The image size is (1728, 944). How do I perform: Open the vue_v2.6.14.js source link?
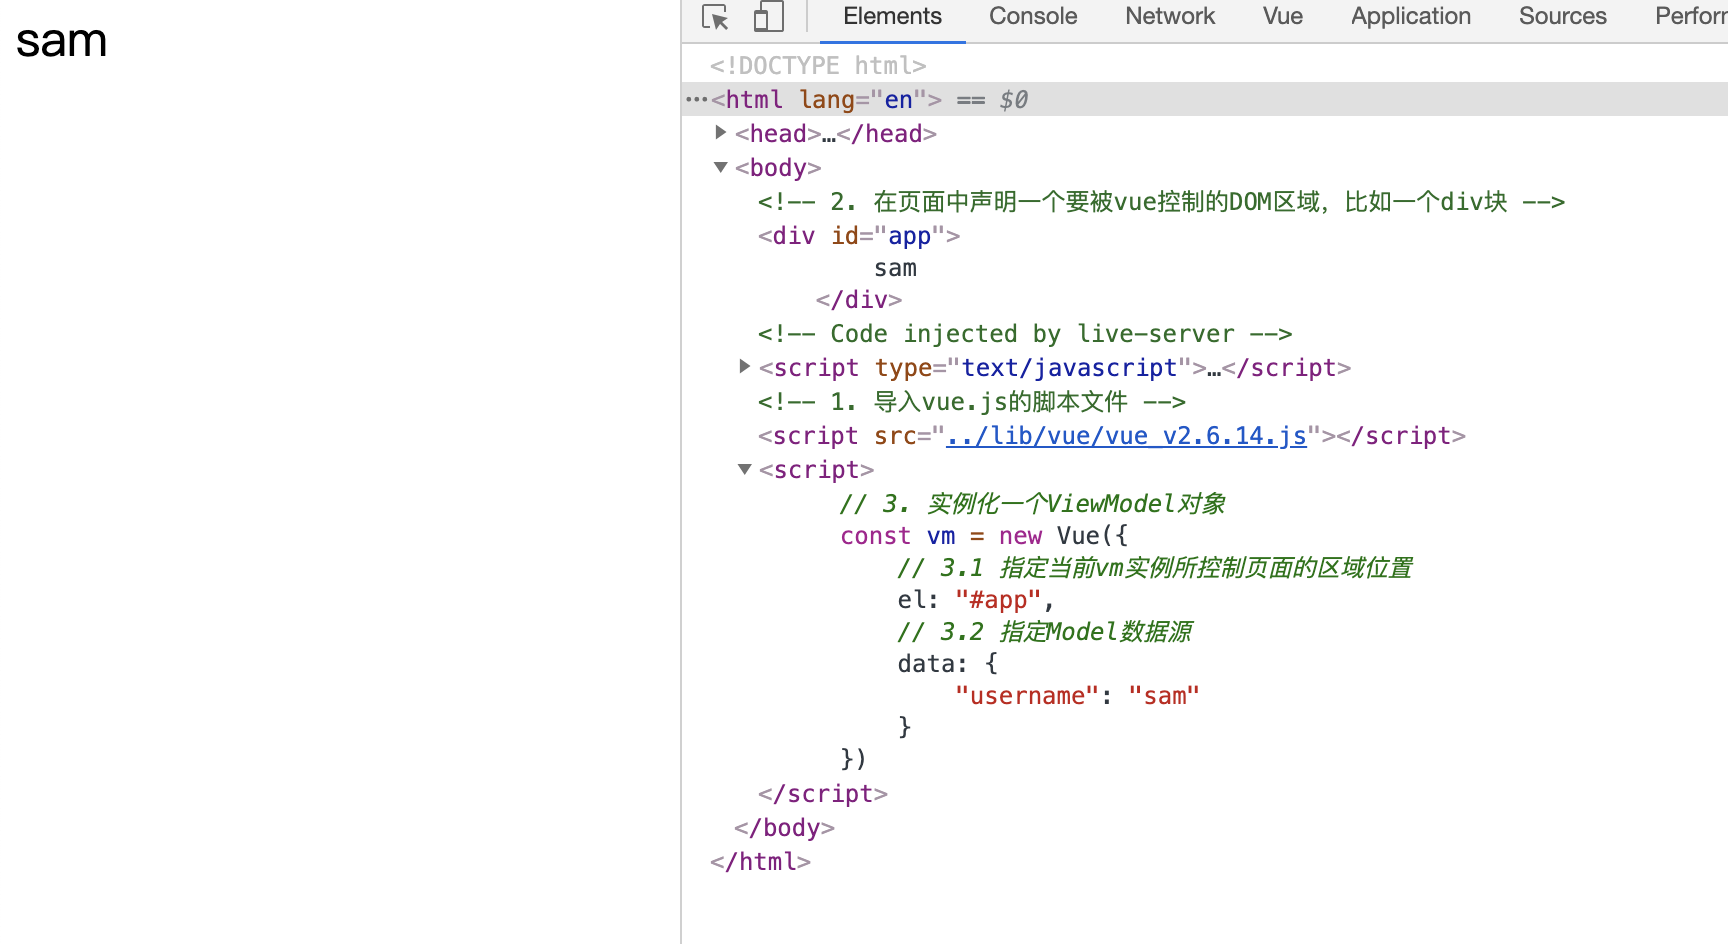pos(1126,436)
